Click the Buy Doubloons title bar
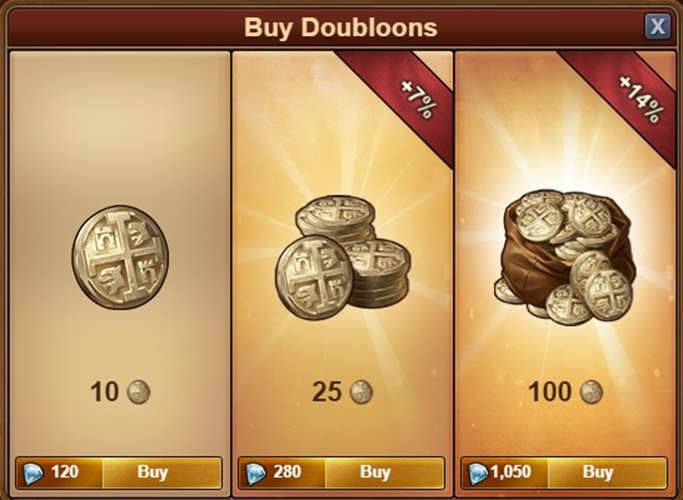Screen dimensions: 683x500 point(340,27)
